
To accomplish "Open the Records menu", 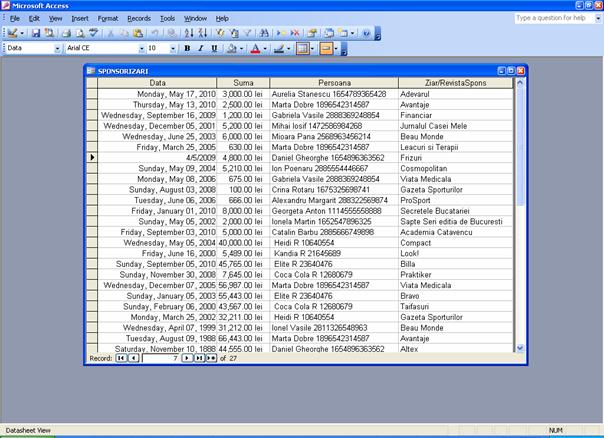I will (x=139, y=18).
